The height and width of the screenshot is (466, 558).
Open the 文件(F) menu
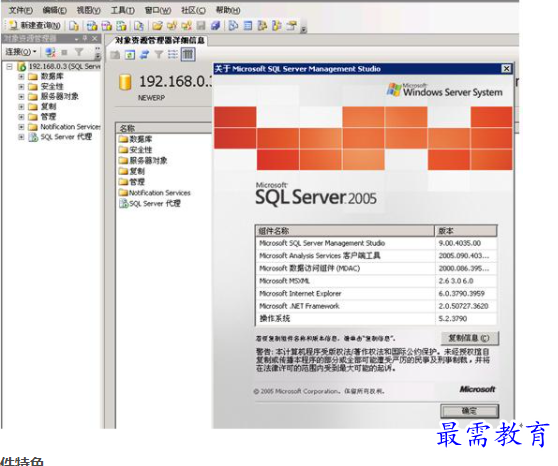21,10
